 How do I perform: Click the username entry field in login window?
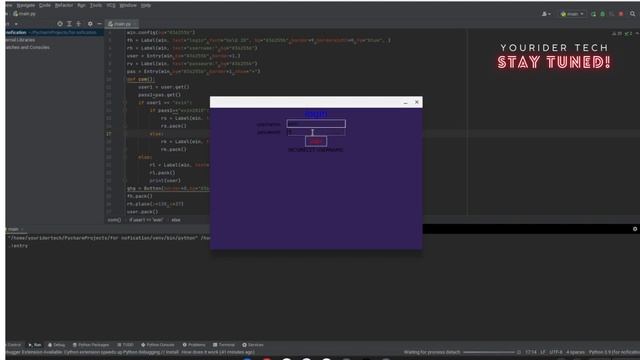(316, 124)
